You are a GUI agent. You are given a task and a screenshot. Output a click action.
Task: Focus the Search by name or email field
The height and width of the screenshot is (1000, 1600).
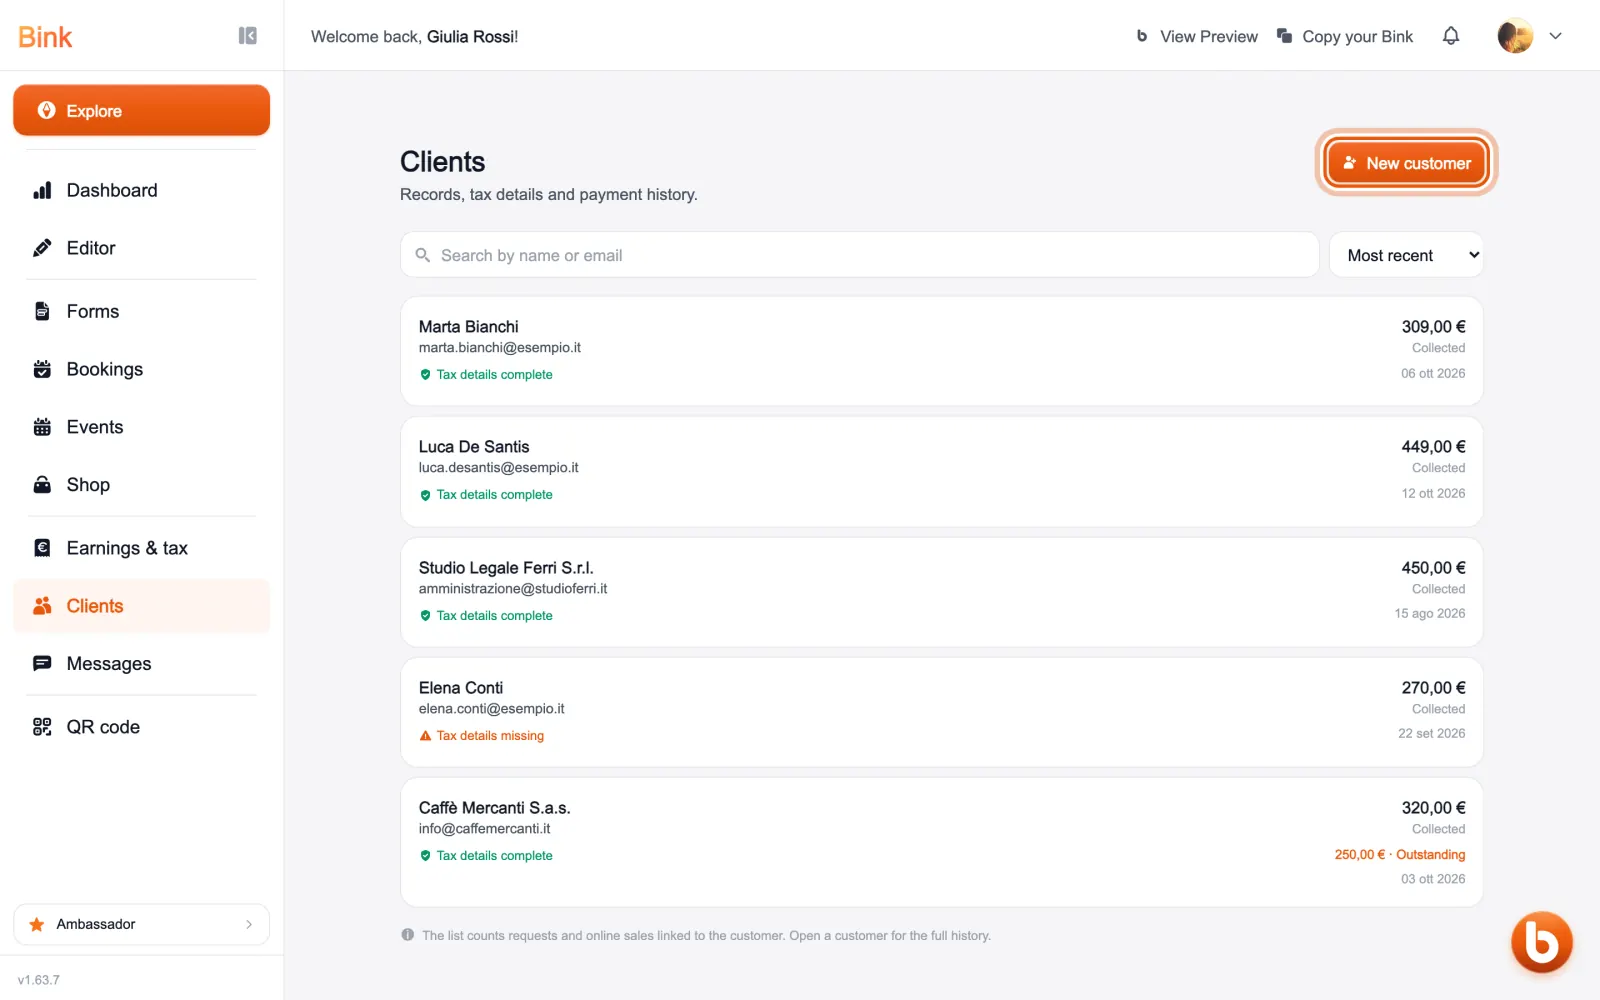click(x=860, y=255)
